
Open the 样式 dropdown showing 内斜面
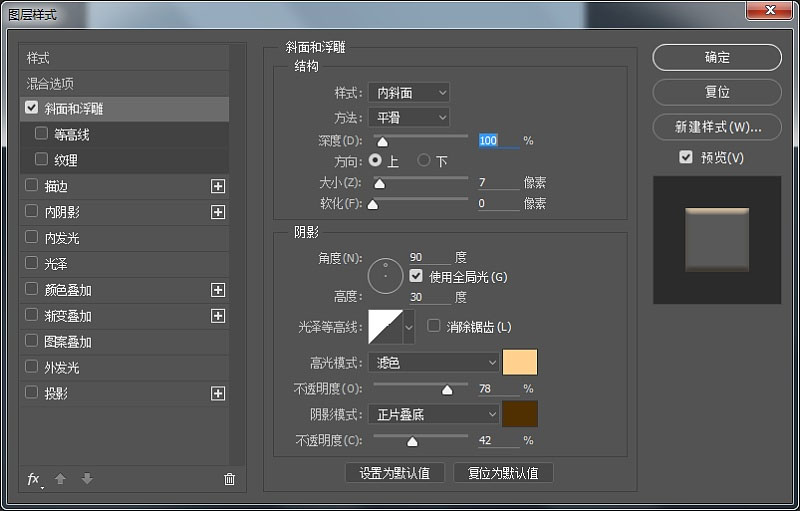pyautogui.click(x=409, y=93)
